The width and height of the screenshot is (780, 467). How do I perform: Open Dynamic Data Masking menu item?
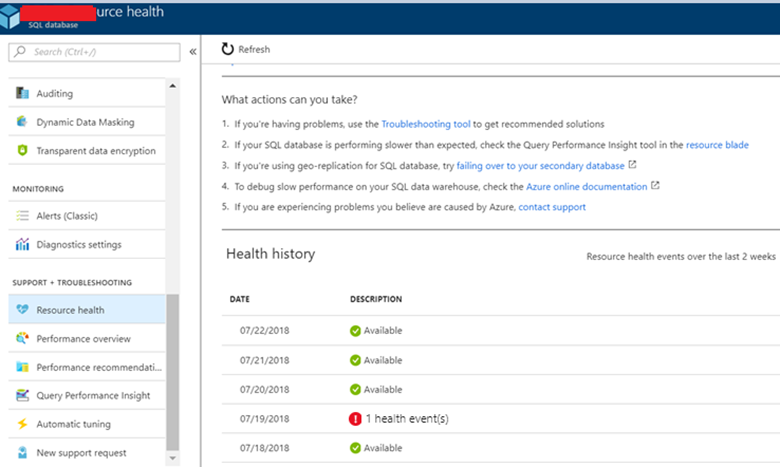[87, 122]
